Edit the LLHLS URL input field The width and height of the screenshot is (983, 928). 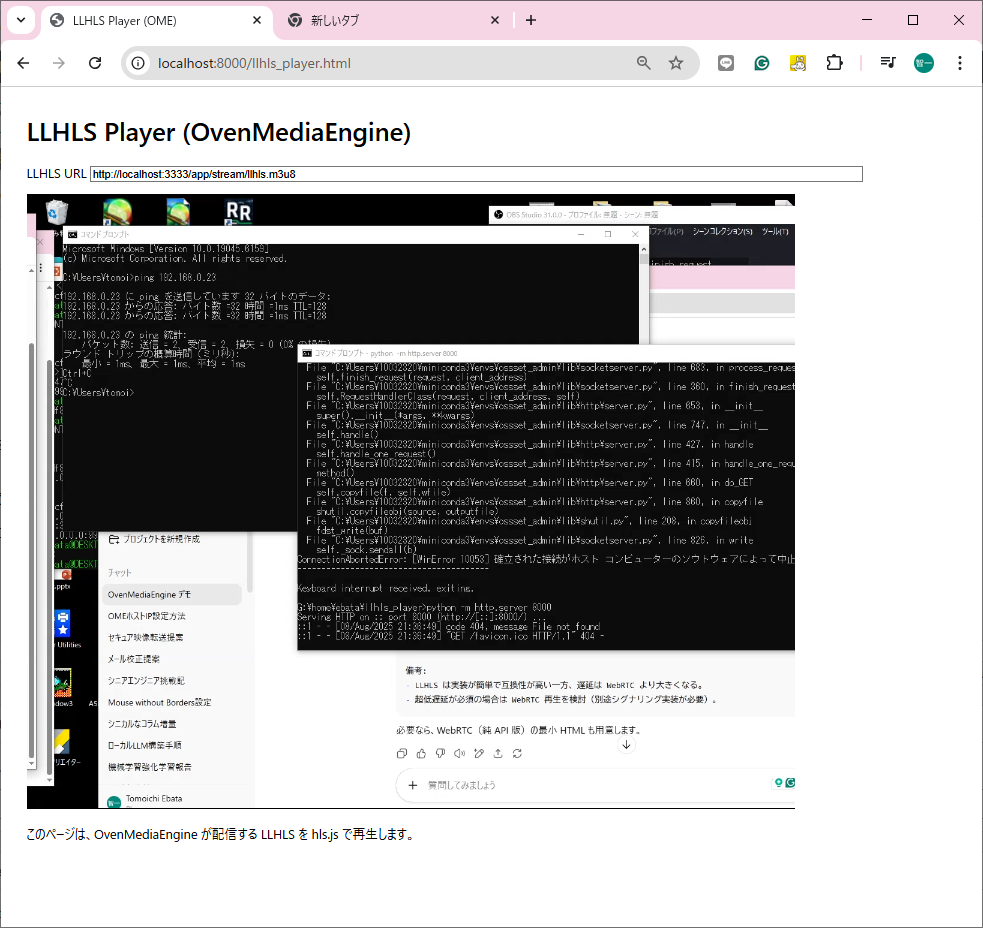coord(476,174)
